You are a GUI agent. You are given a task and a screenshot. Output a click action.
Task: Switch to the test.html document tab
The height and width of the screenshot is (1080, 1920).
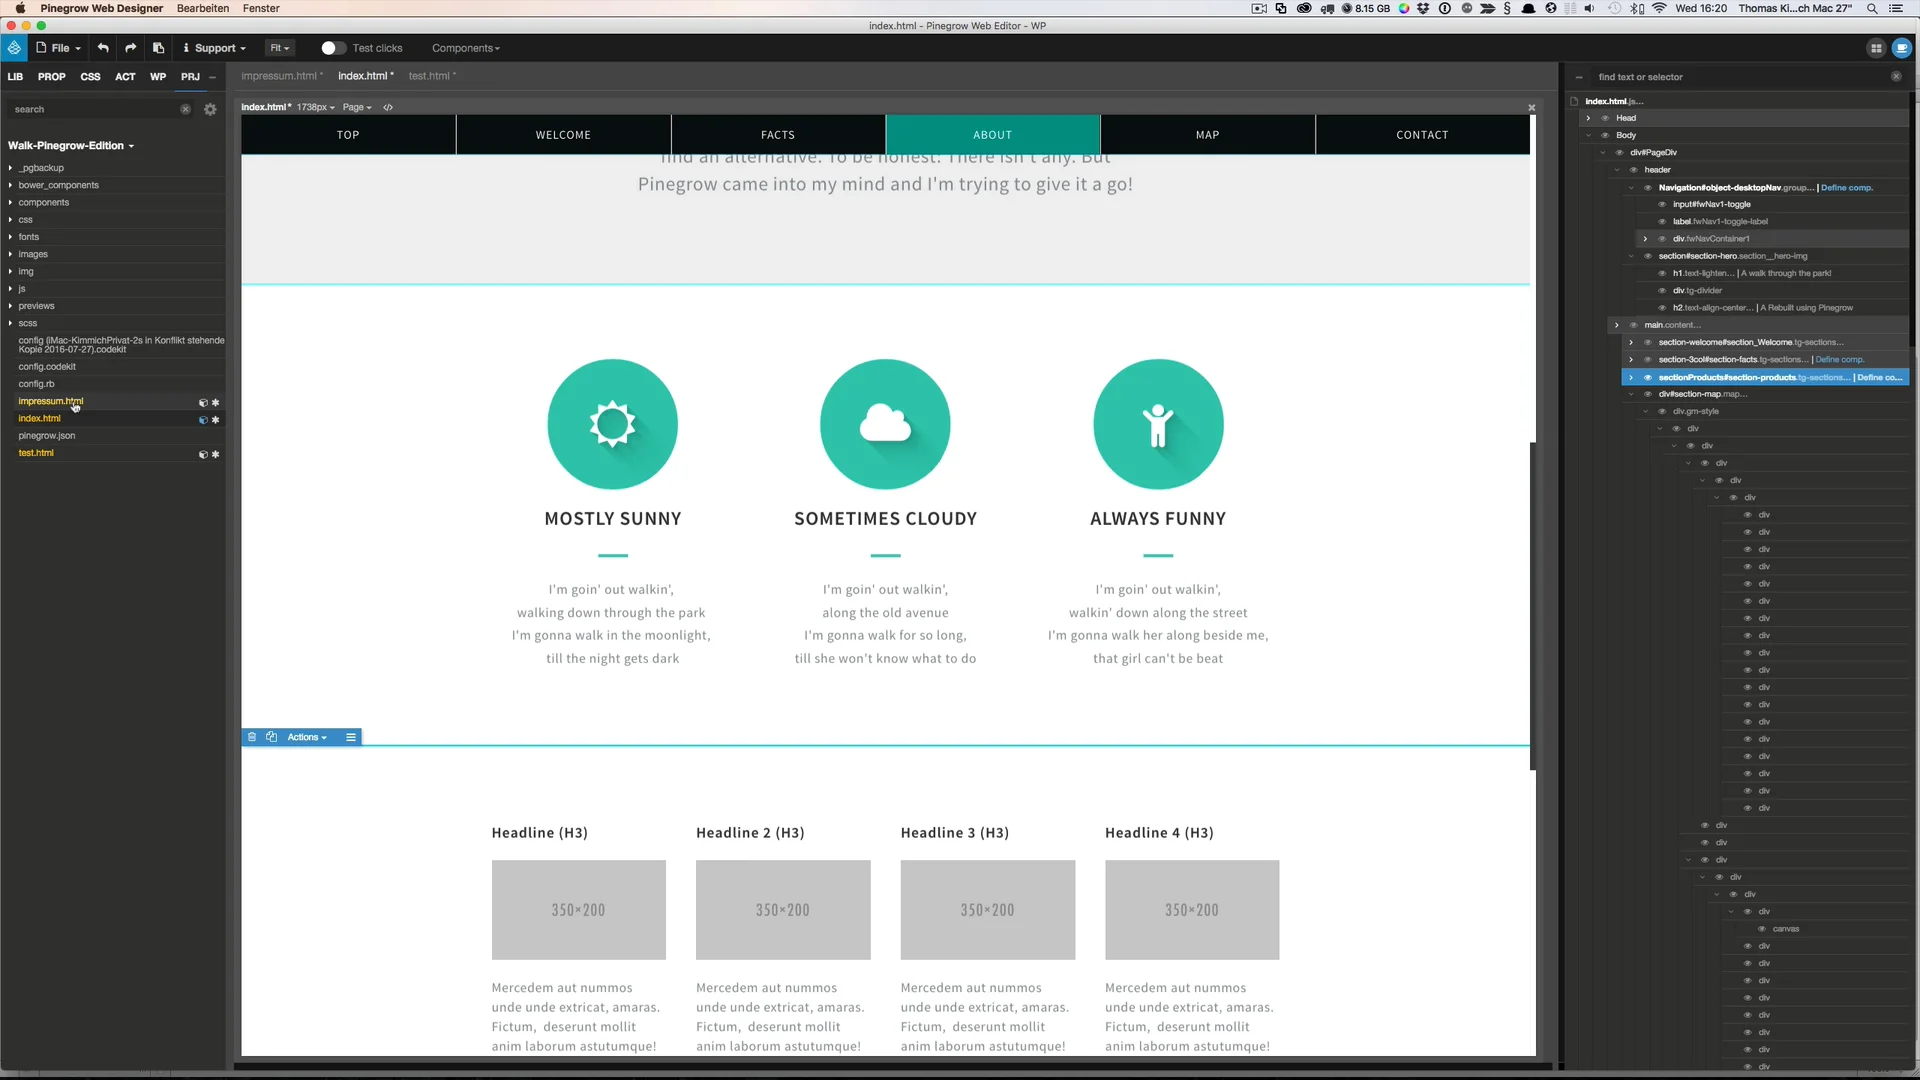tap(430, 76)
